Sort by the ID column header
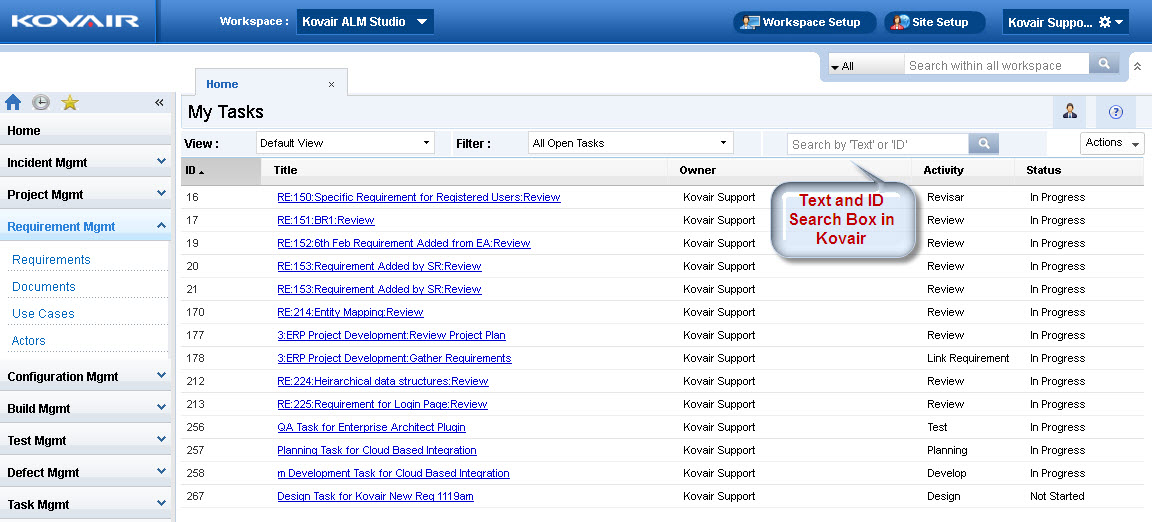This screenshot has height=522, width=1152. [x=220, y=170]
